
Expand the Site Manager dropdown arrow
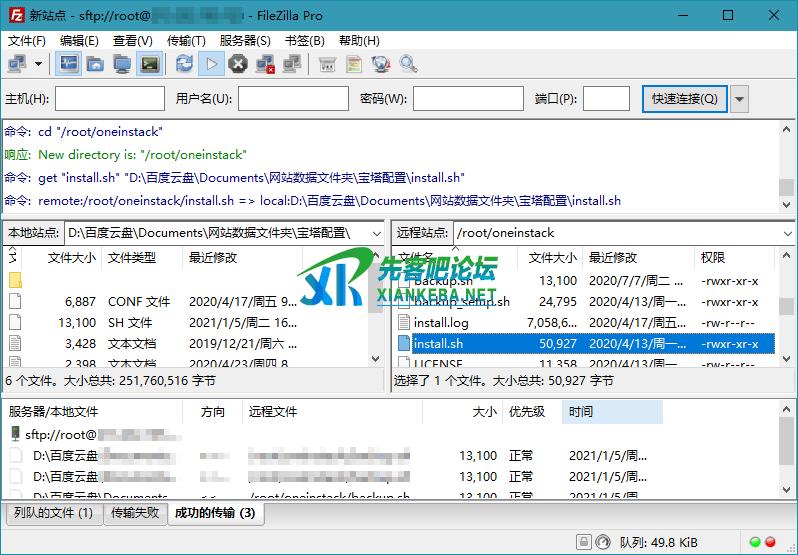(39, 64)
